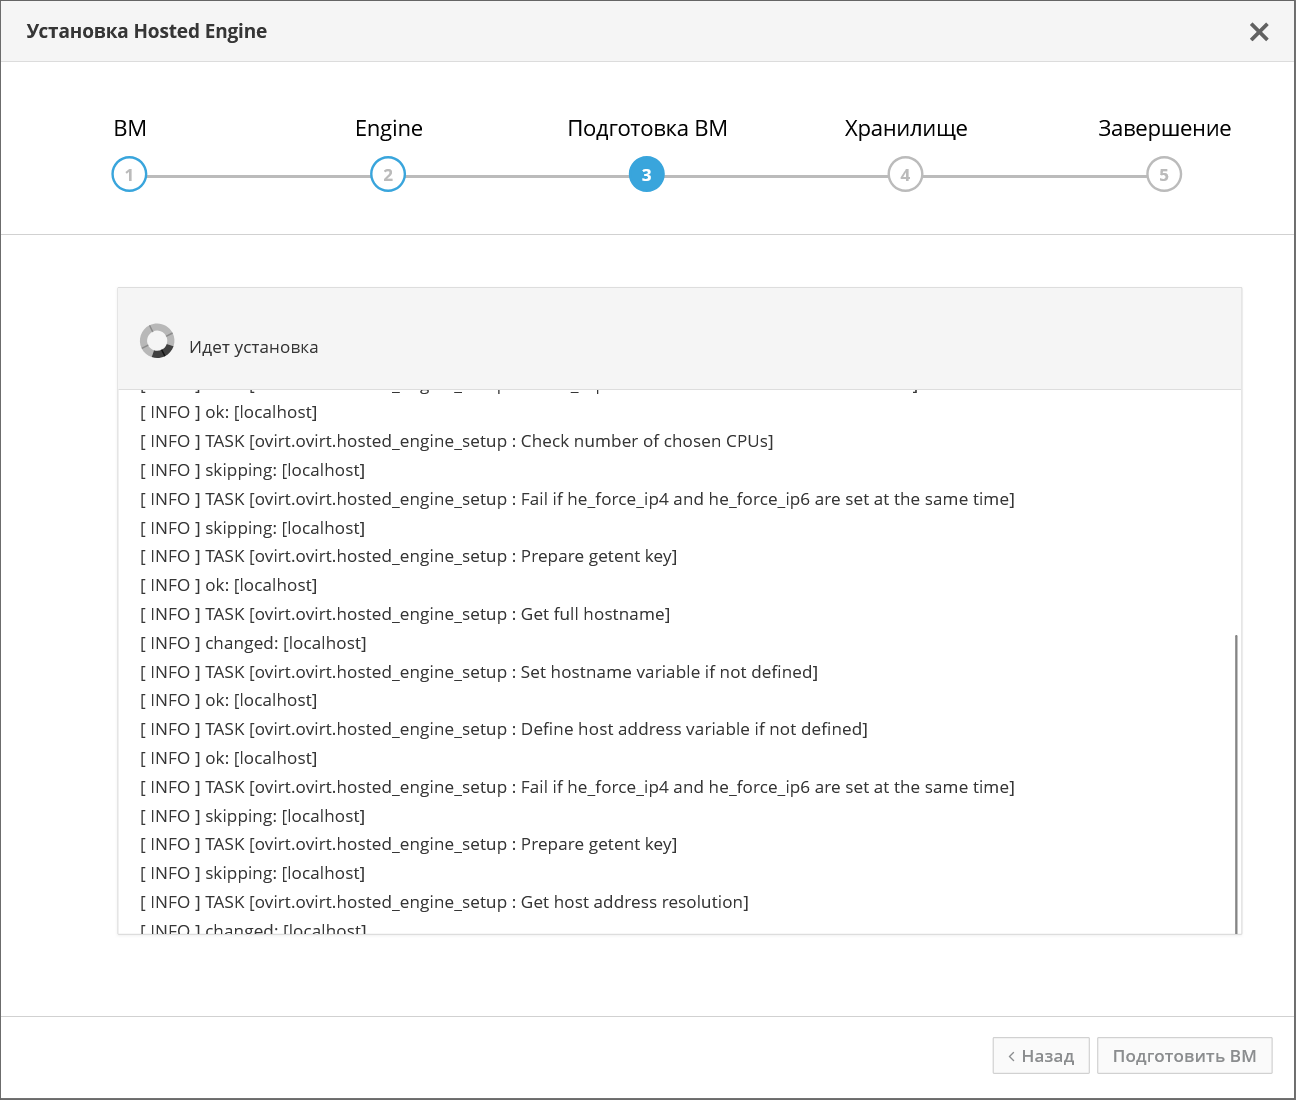Select Get host address resolution log line

click(444, 902)
